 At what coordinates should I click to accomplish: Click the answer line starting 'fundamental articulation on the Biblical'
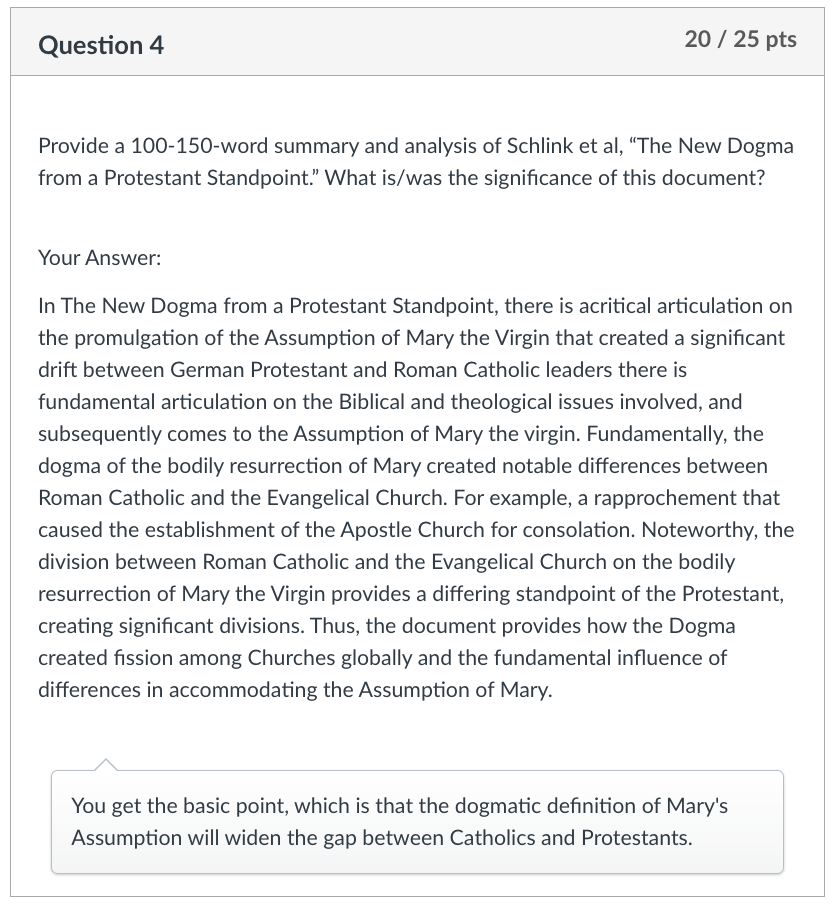390,402
